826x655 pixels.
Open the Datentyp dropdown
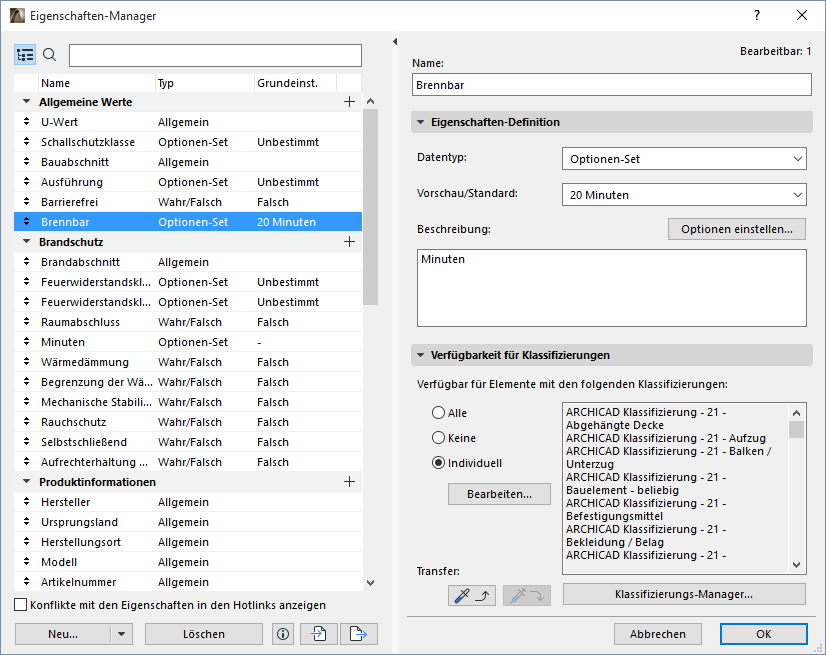(684, 159)
